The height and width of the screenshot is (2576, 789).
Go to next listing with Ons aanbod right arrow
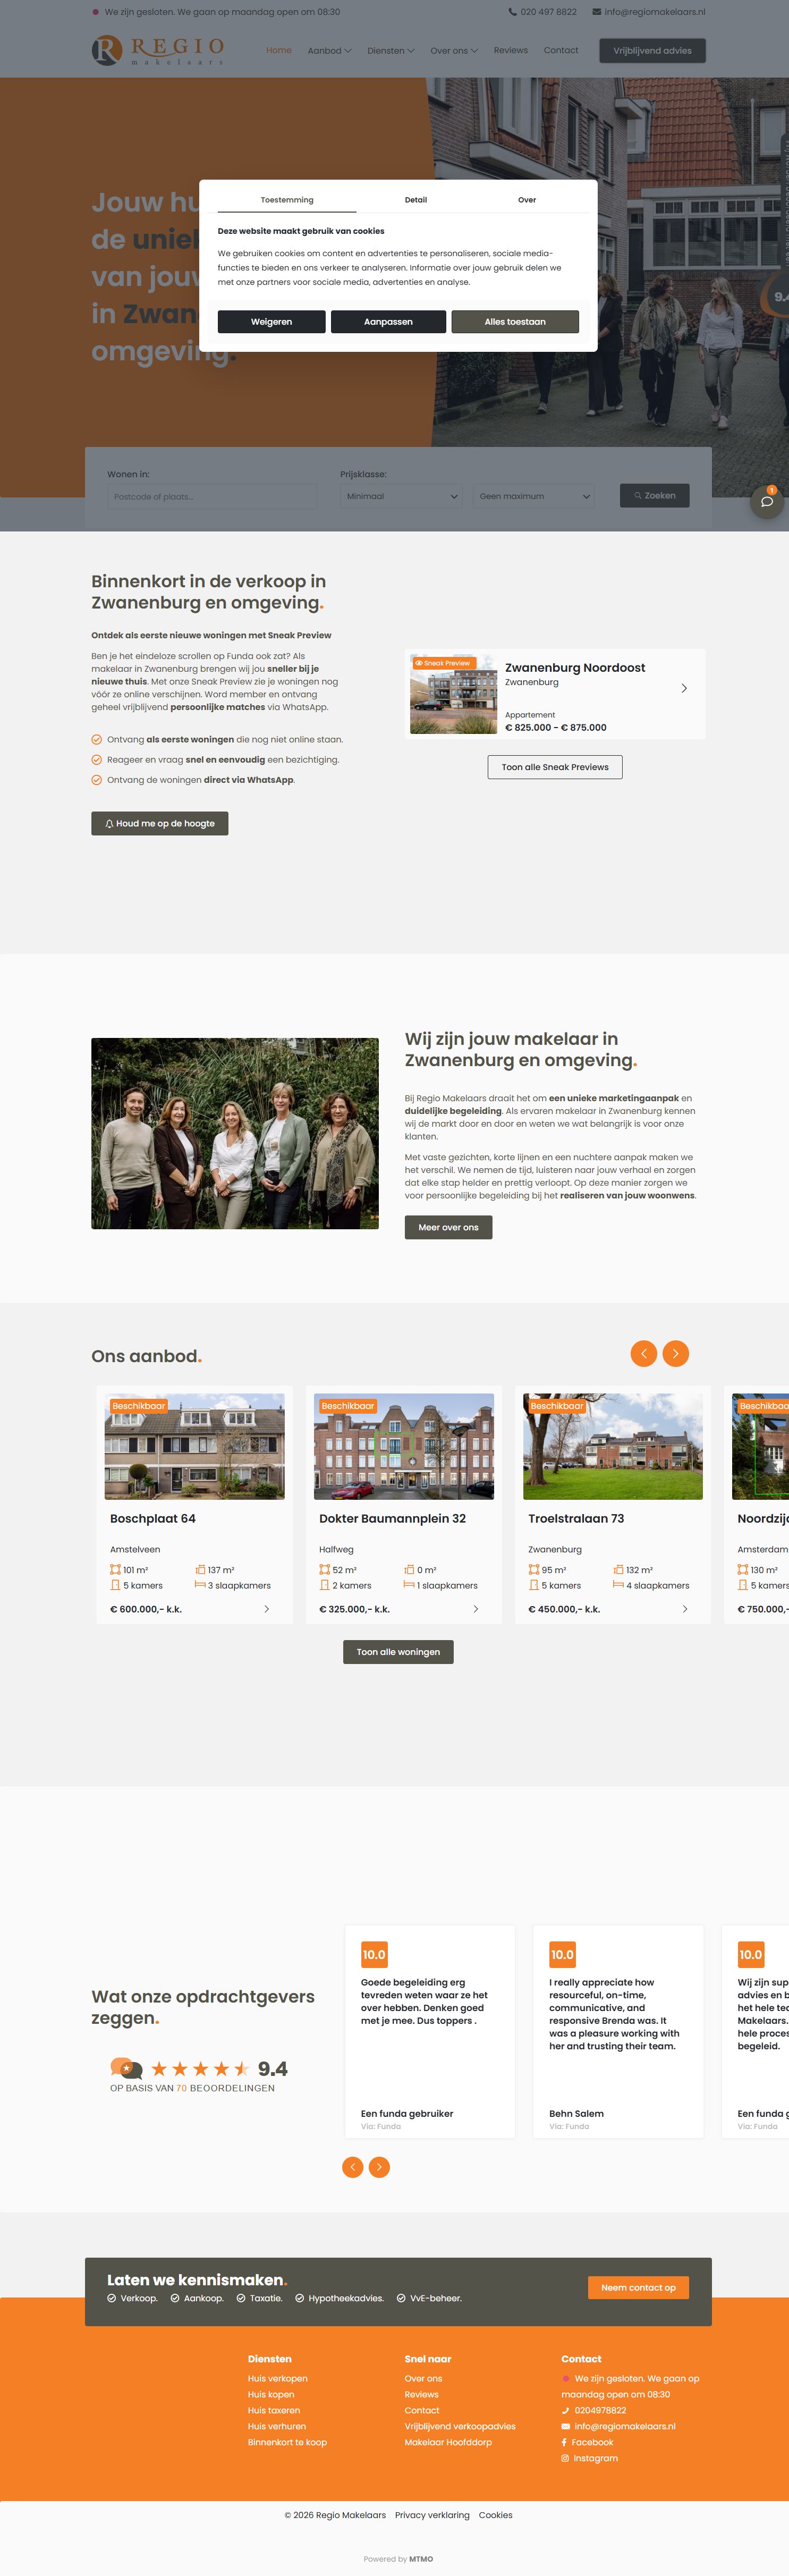(676, 1353)
